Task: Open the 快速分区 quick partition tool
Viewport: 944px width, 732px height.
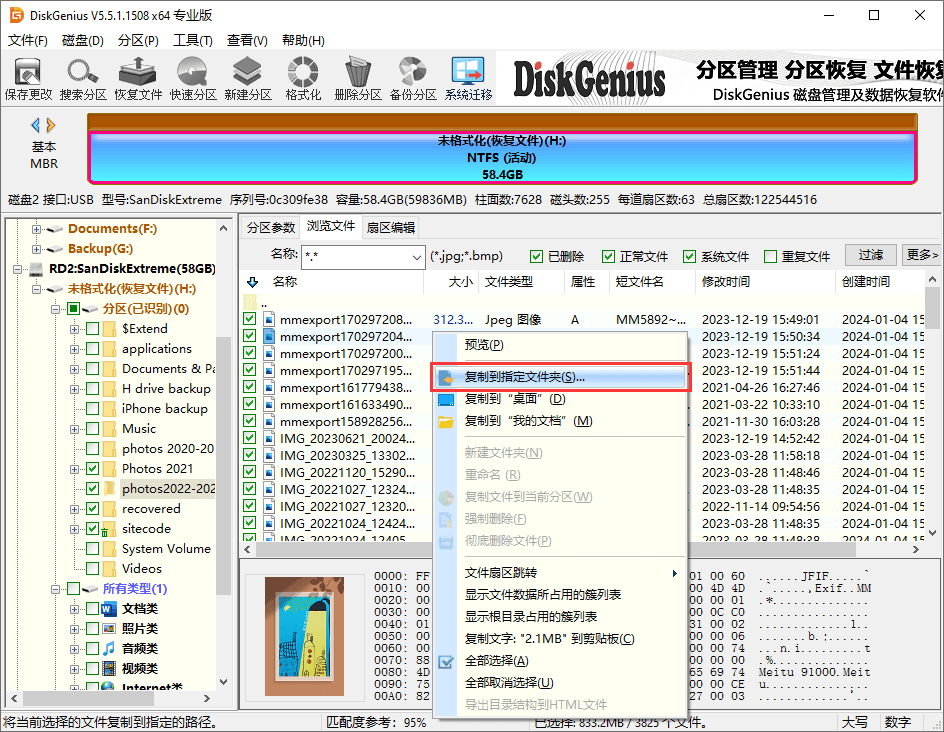Action: coord(193,78)
